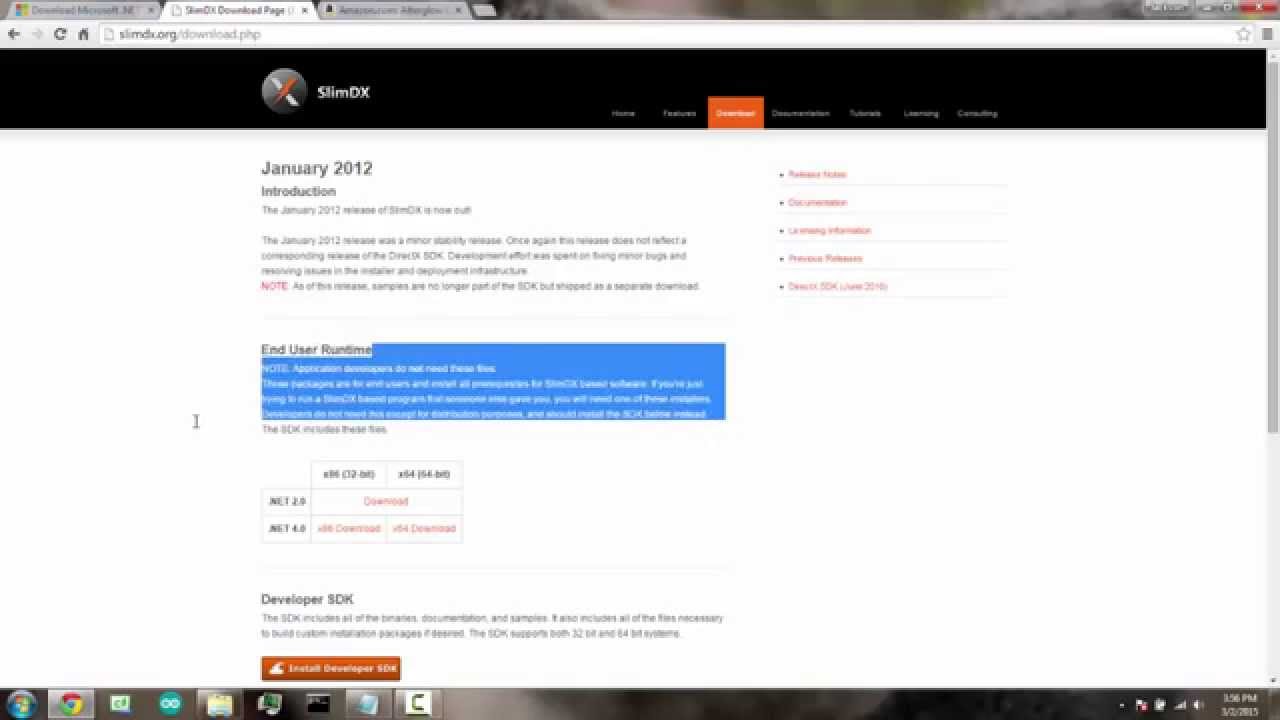1280x720 pixels.
Task: Open a new browser tab
Action: [x=484, y=10]
